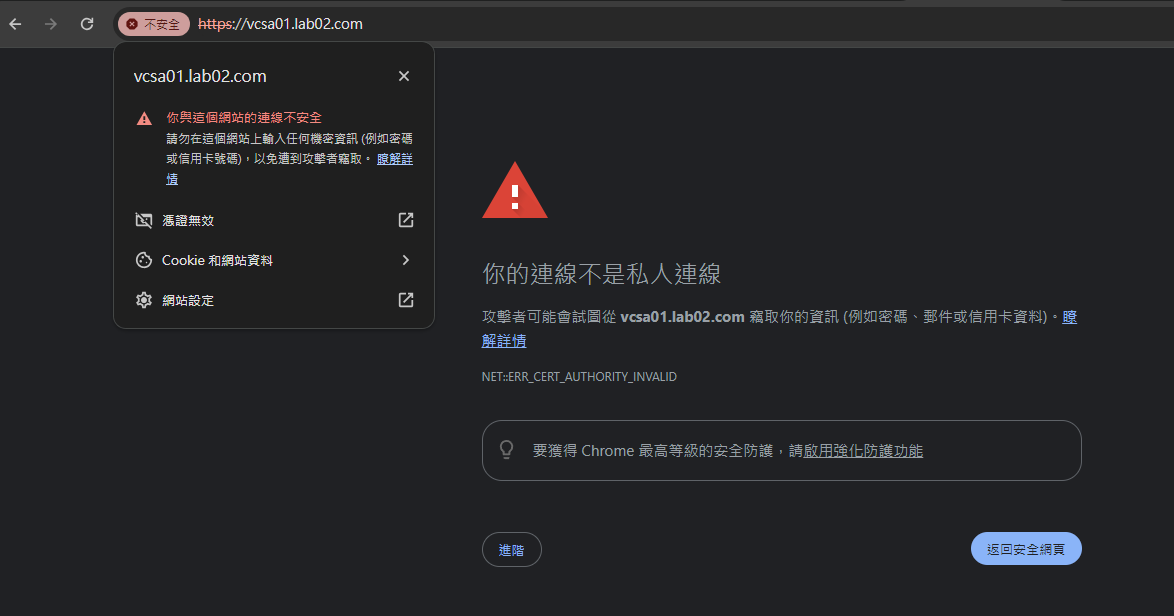The height and width of the screenshot is (616, 1174).
Task: Open Cookie 和網站資料 entry
Action: (x=274, y=260)
